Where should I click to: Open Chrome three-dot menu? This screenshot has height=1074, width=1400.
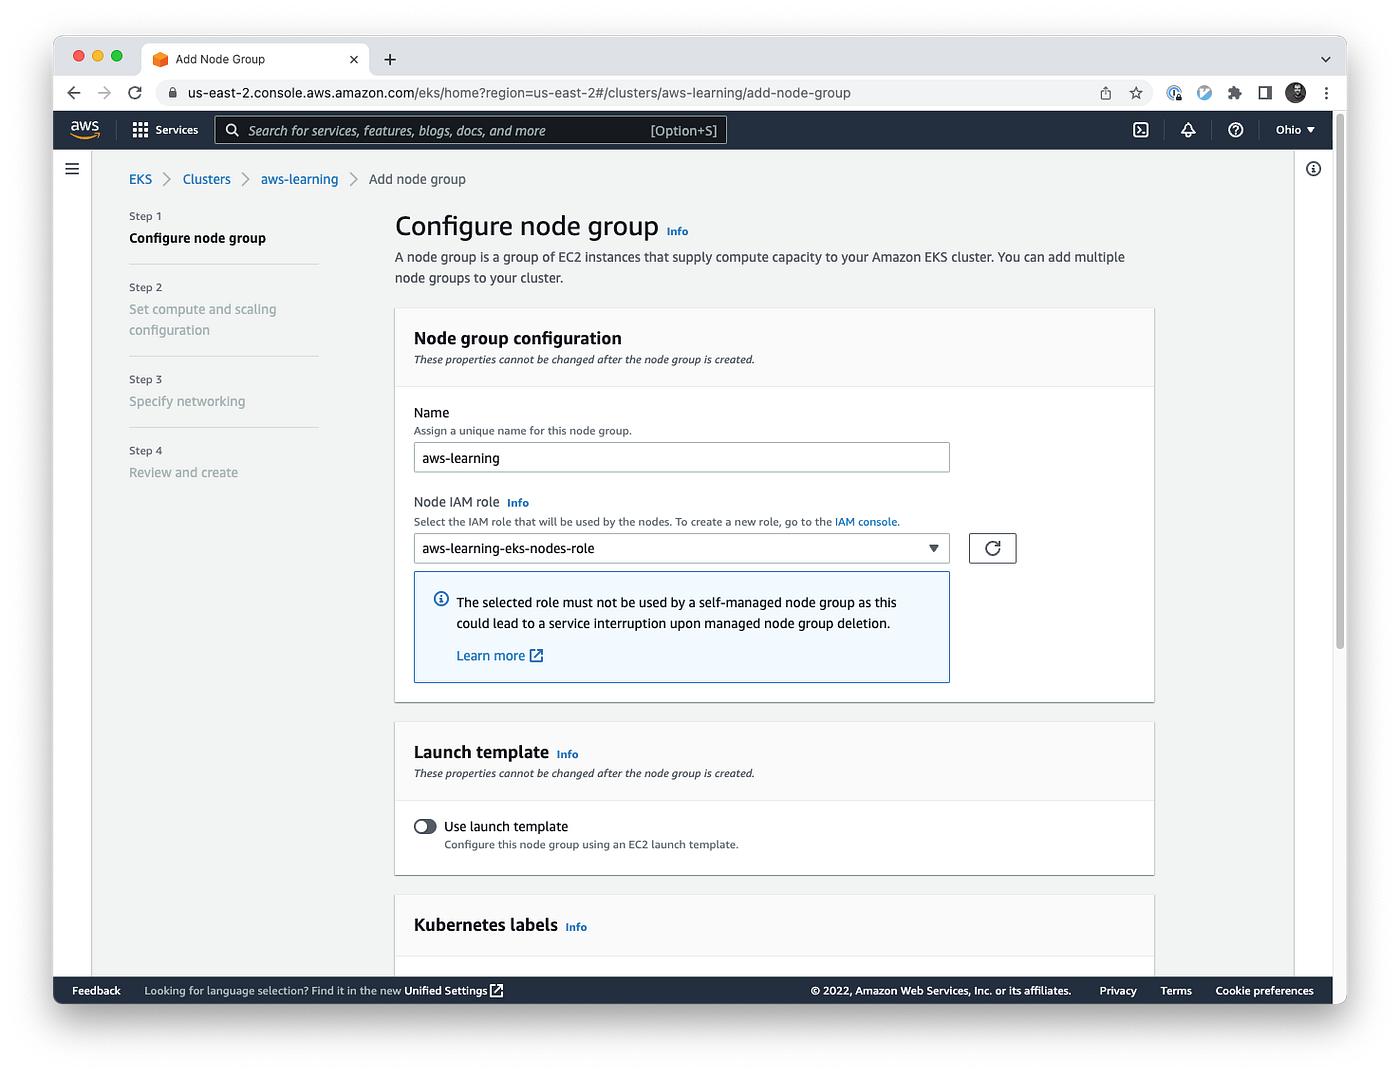click(x=1327, y=93)
